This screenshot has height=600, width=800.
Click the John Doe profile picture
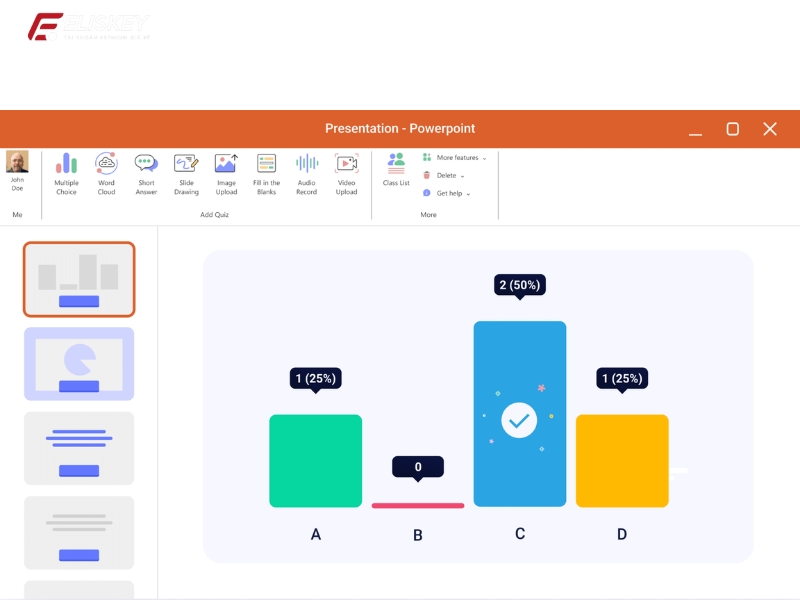coord(17,162)
